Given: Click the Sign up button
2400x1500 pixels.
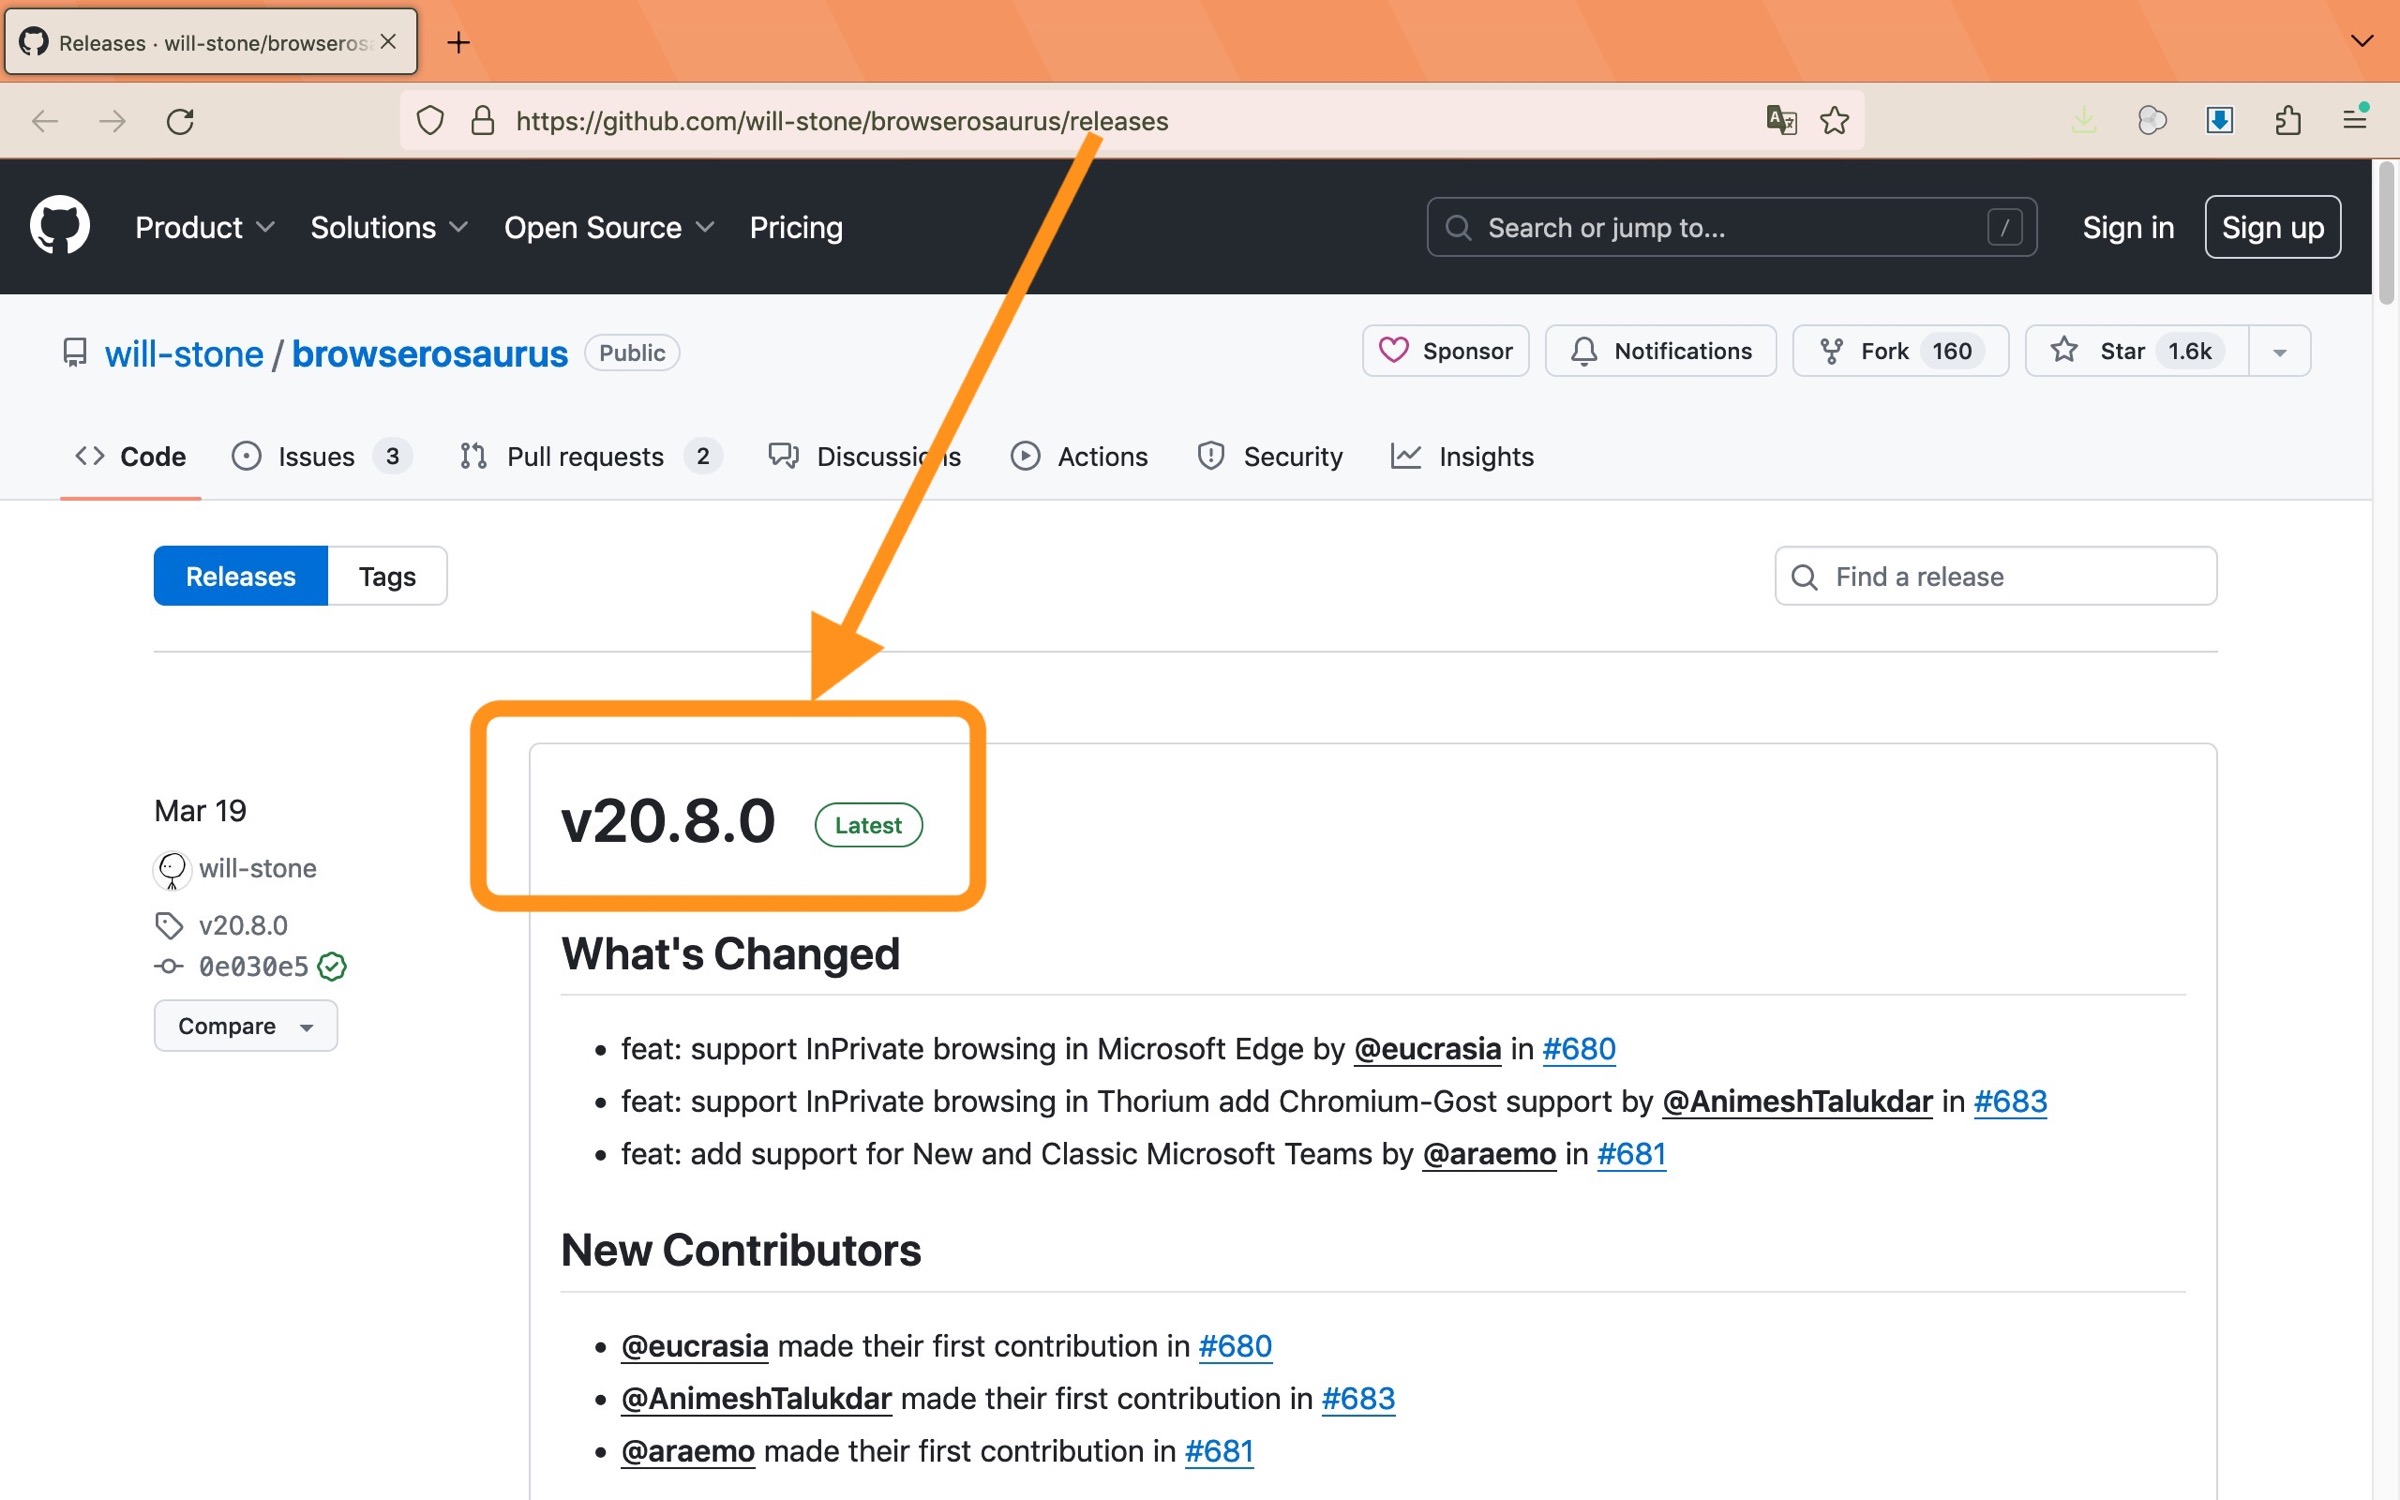Looking at the screenshot, I should click(2272, 227).
